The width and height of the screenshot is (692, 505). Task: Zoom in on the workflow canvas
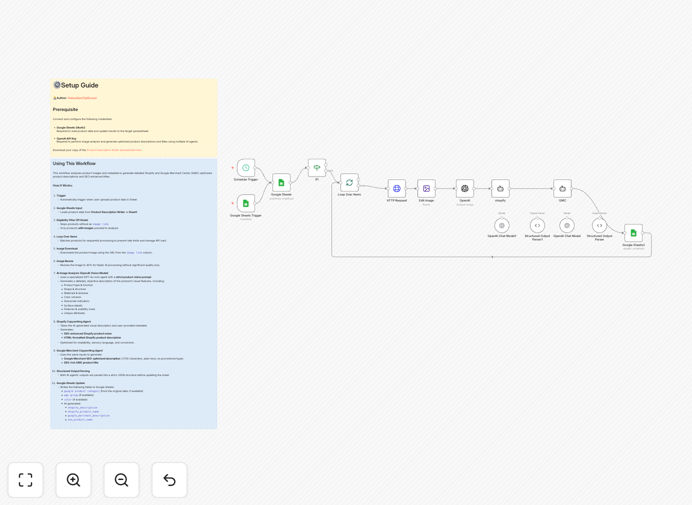pos(73,480)
